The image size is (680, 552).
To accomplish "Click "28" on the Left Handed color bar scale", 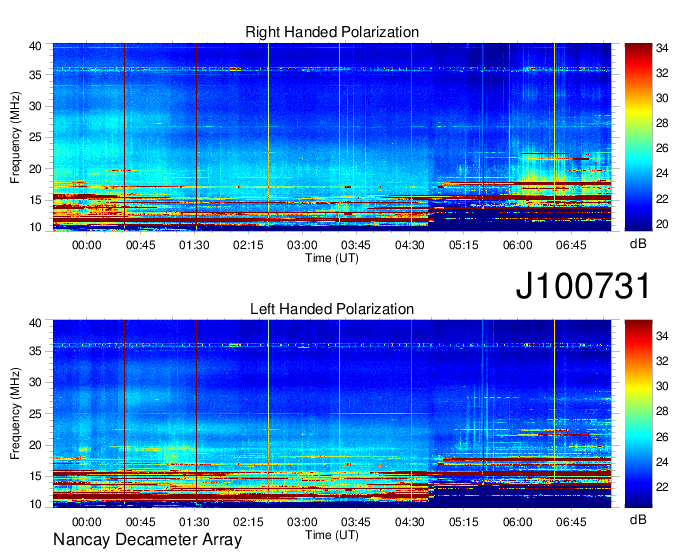I will click(x=662, y=412).
